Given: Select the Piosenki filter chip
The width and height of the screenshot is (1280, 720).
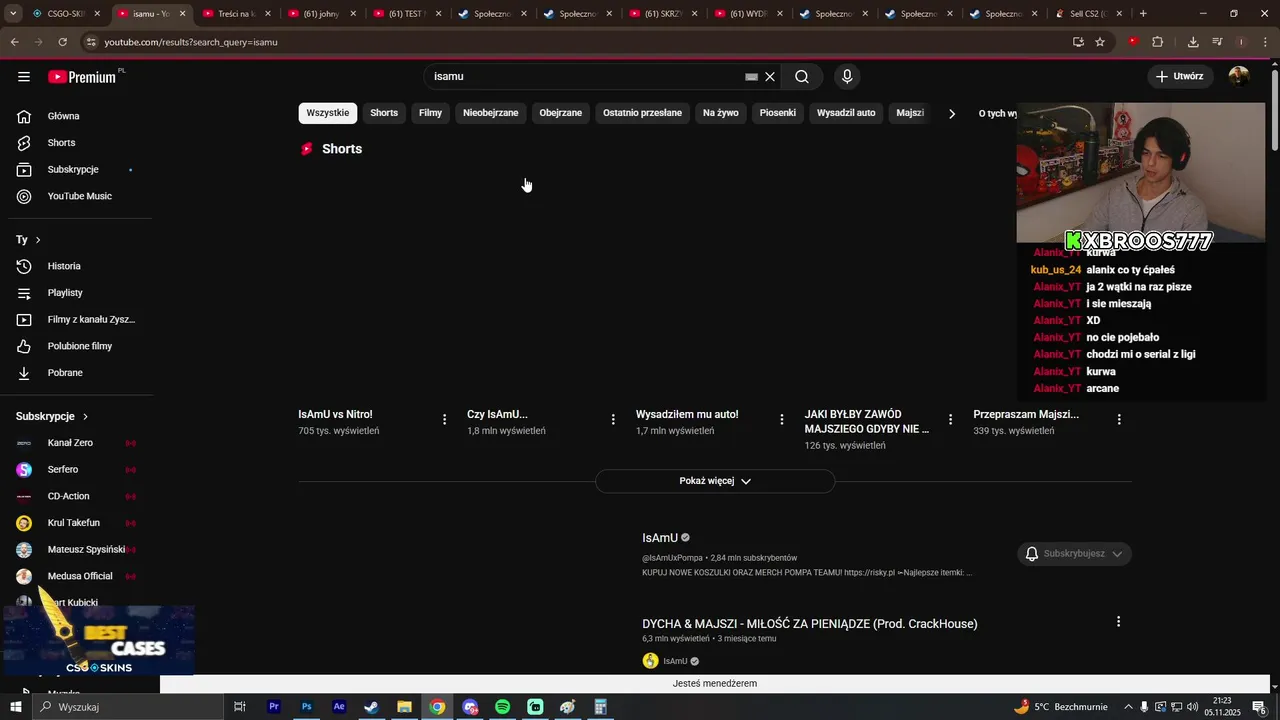Looking at the screenshot, I should 778,113.
